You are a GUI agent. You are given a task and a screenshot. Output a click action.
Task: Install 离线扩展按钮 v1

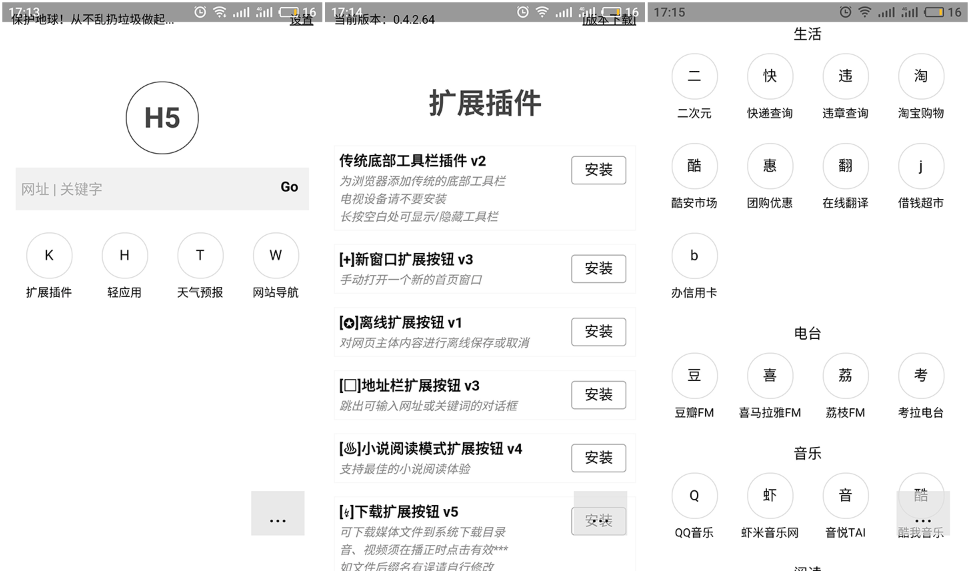(598, 331)
